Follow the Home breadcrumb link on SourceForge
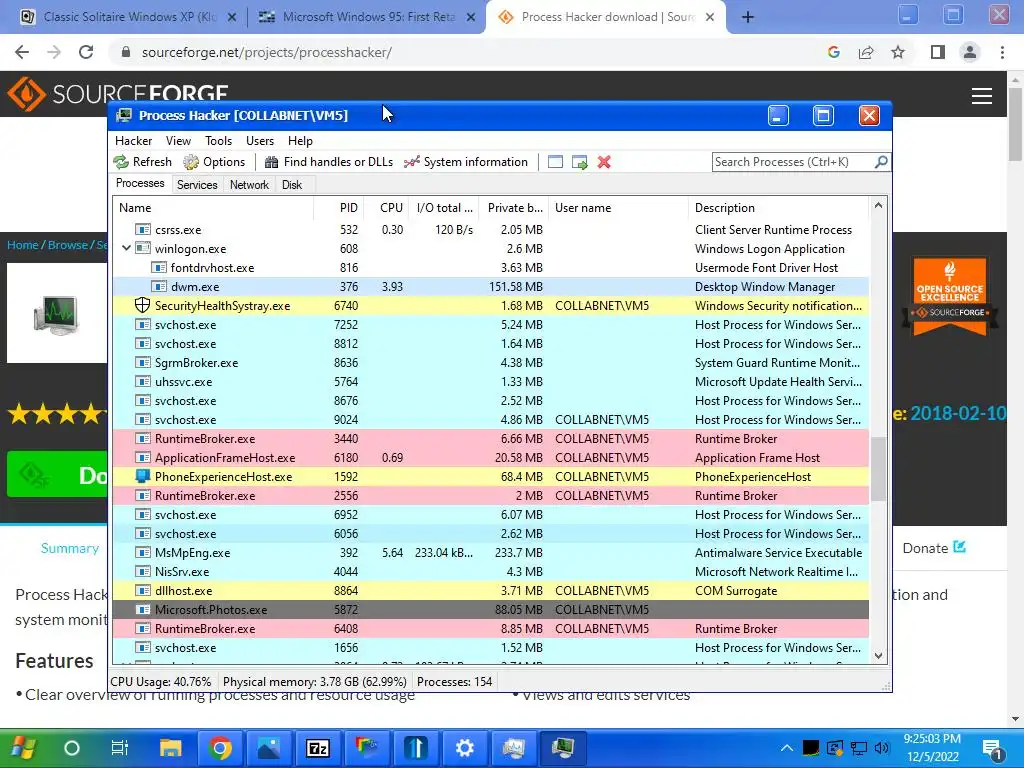Viewport: 1024px width, 768px height. (23, 245)
